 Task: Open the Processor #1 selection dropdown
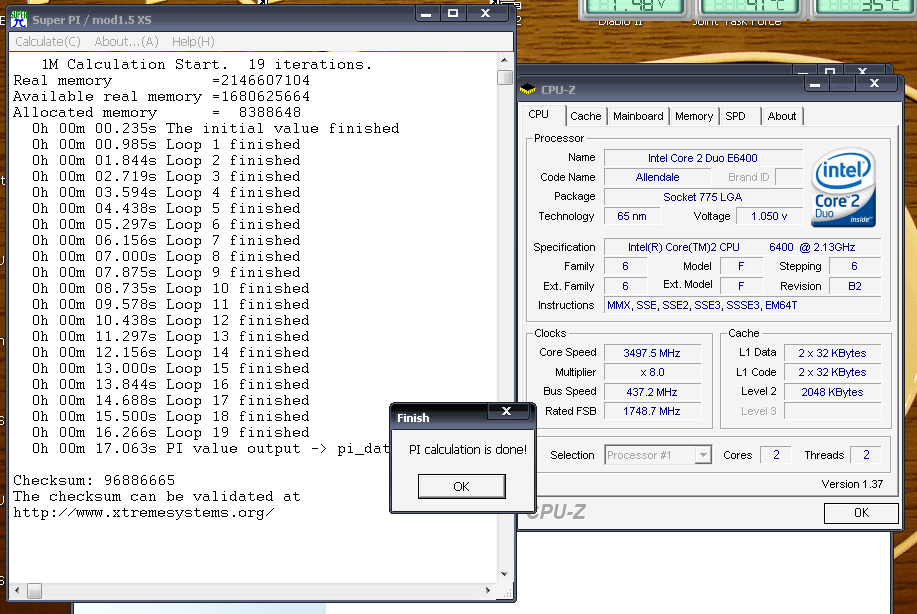703,454
